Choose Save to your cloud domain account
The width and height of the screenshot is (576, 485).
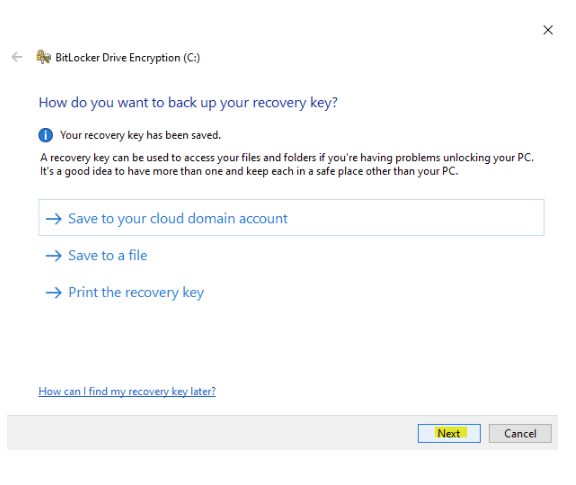click(x=291, y=218)
